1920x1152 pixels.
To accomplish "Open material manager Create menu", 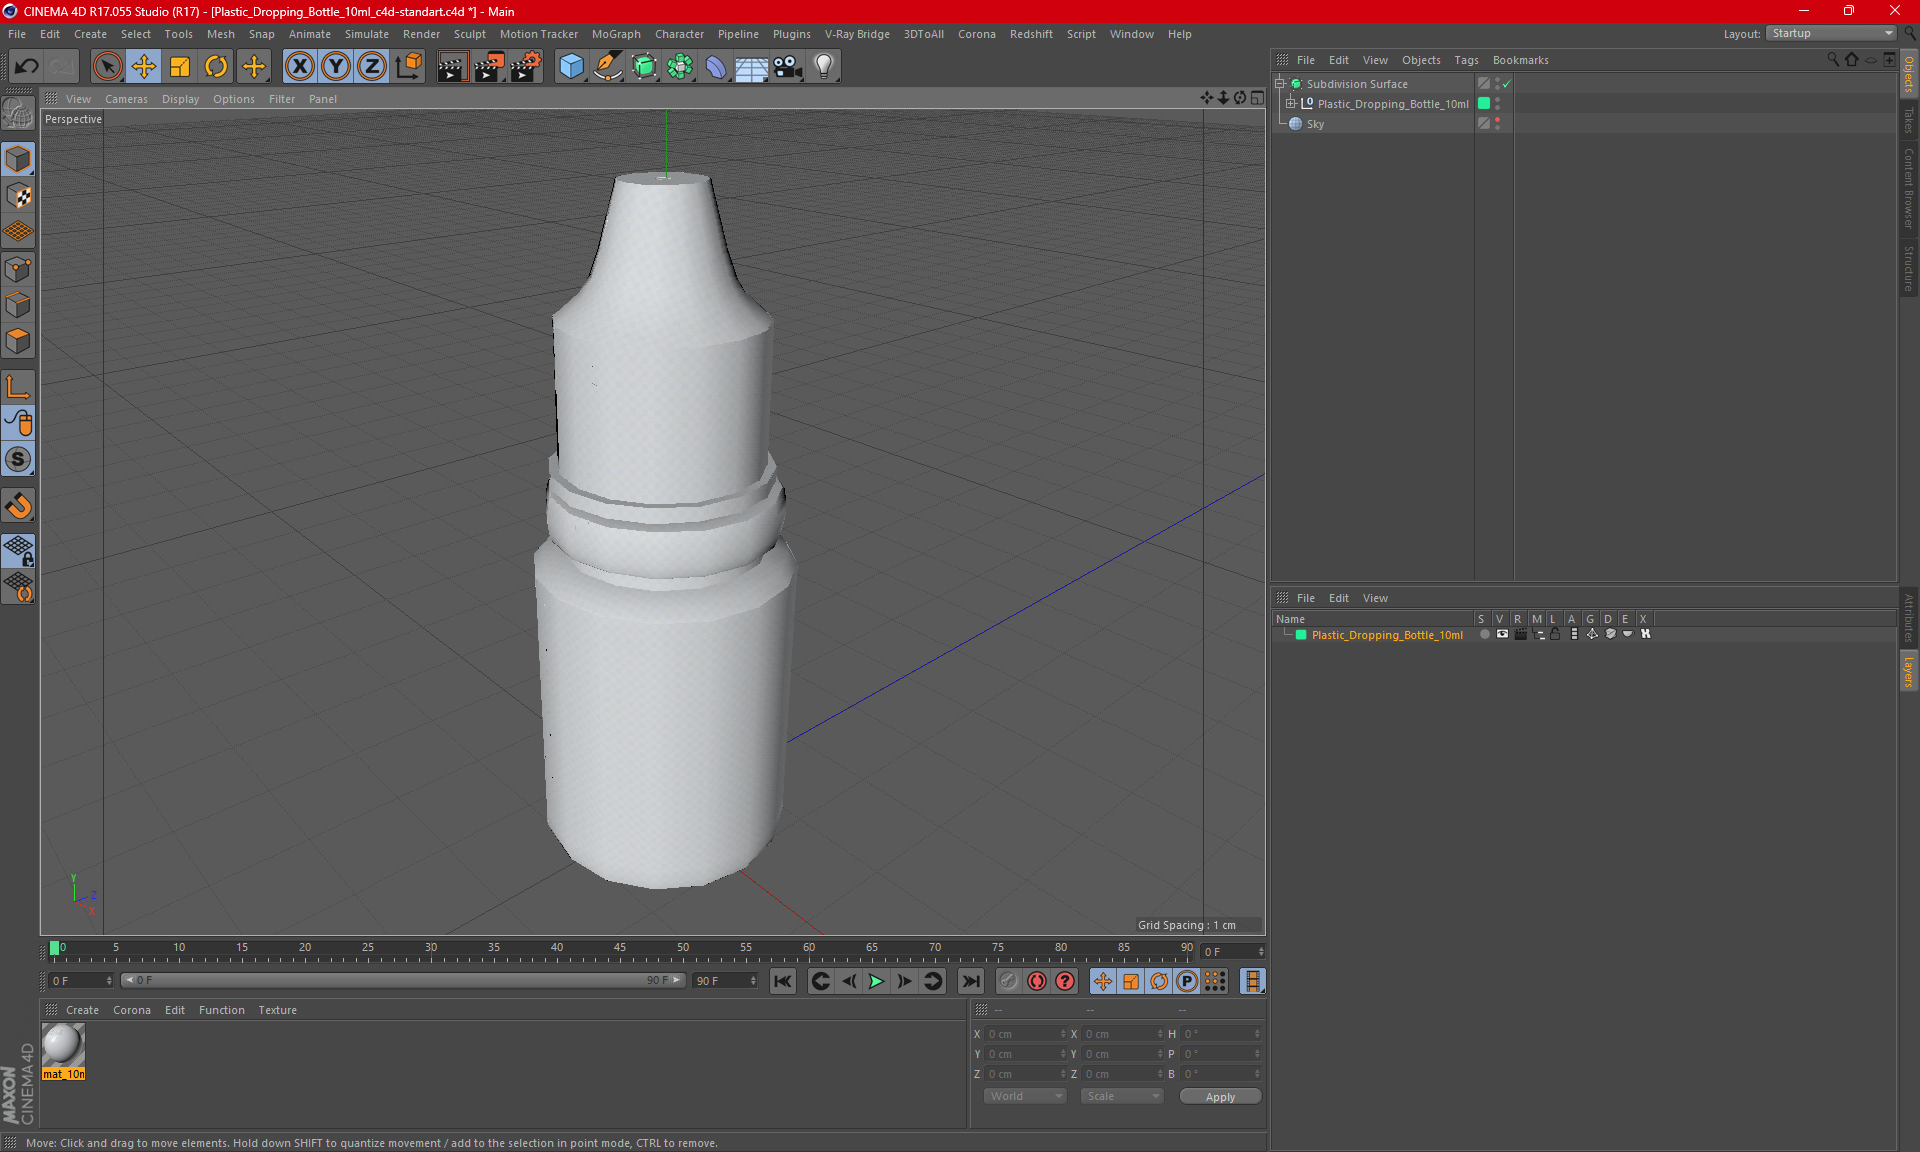I will 82,1010.
